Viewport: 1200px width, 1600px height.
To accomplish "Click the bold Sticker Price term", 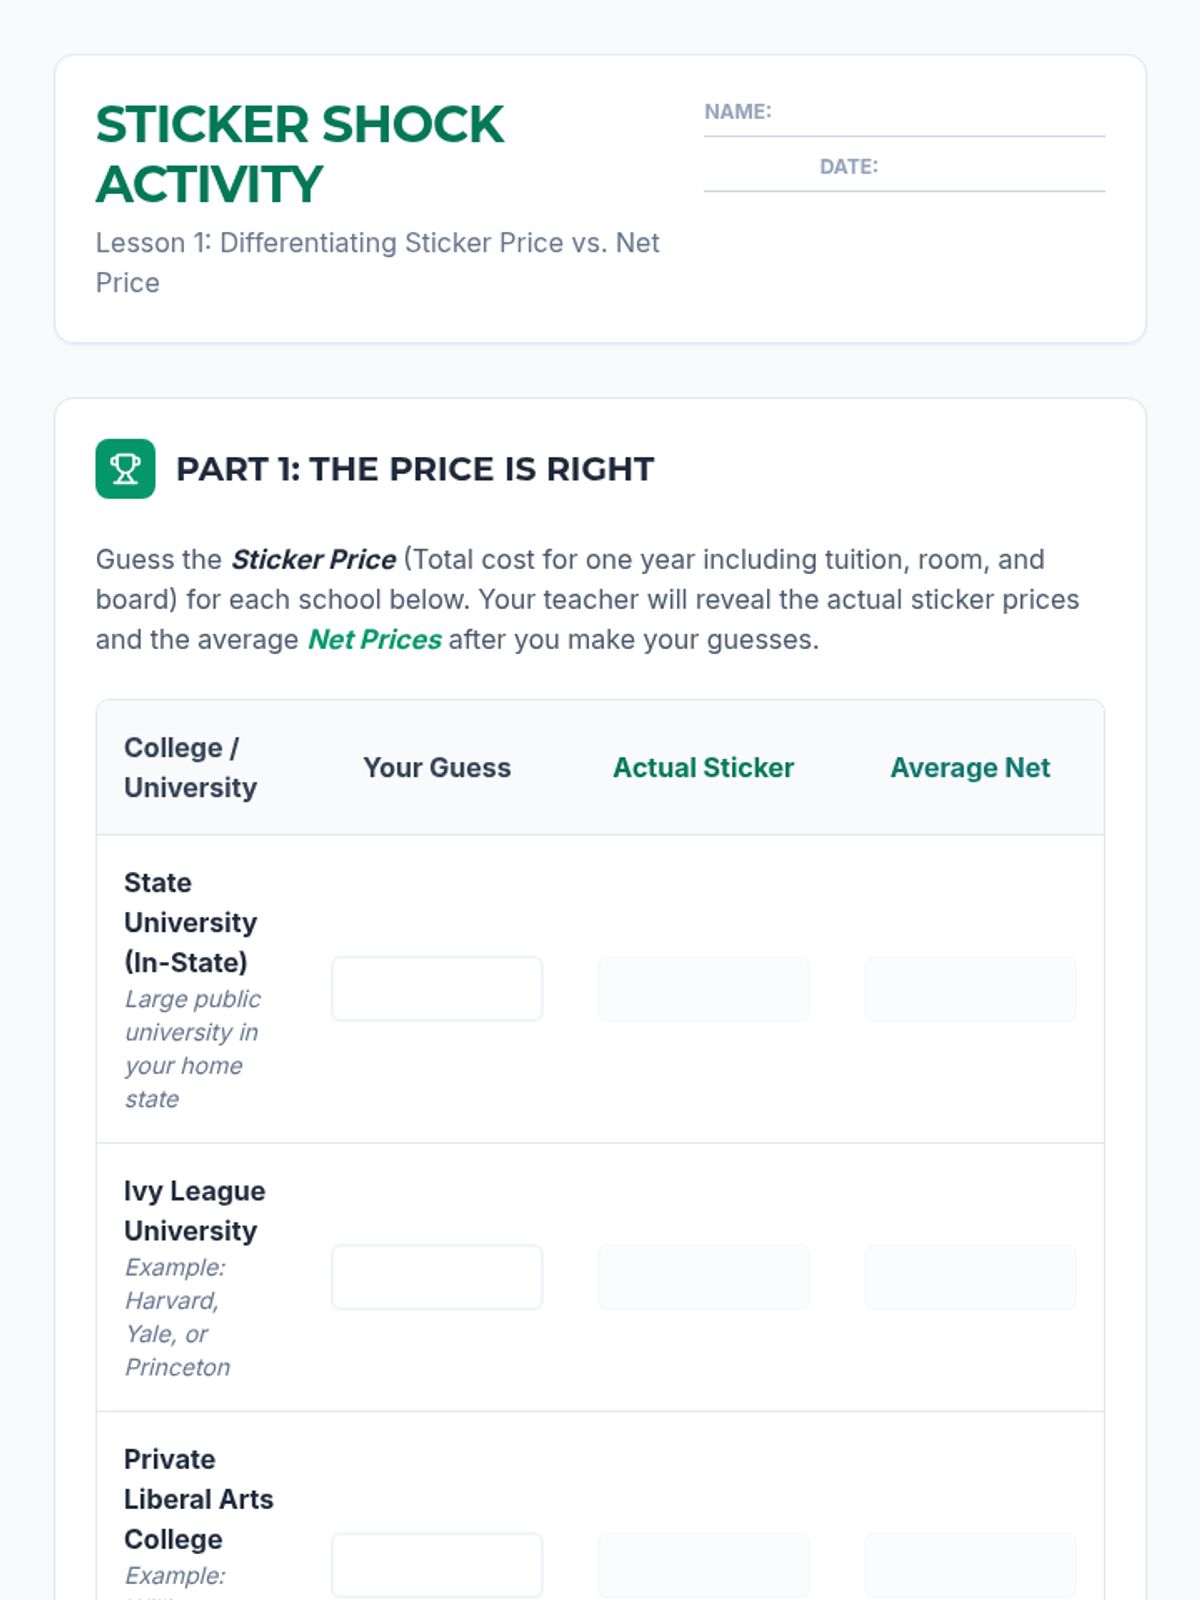I will [313, 560].
